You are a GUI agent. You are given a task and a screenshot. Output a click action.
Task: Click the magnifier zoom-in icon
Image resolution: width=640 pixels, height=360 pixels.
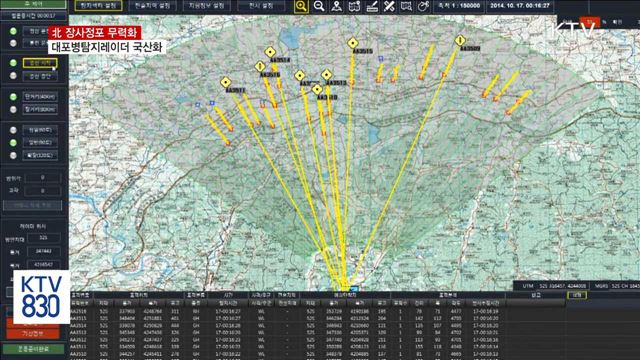tap(301, 6)
